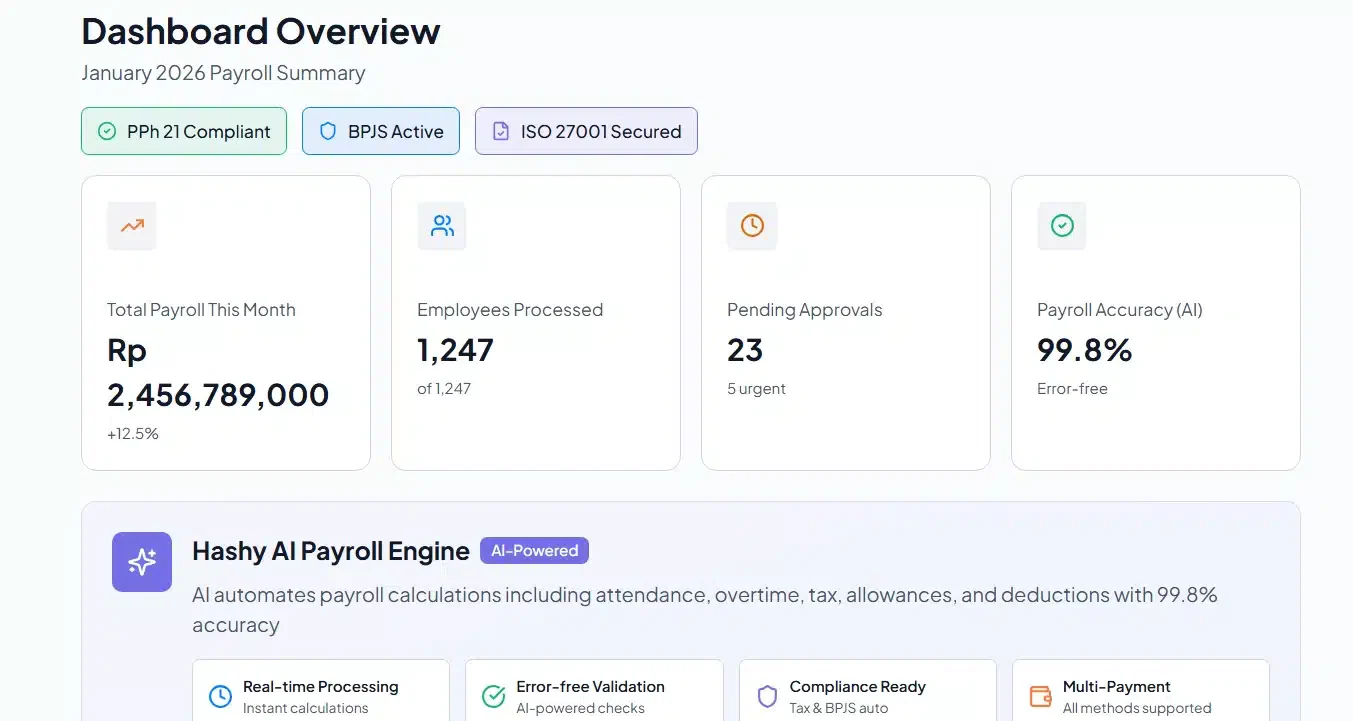Click the Hashy AI Payroll Engine heading
Screen dimensions: 1353x721
tap(331, 551)
